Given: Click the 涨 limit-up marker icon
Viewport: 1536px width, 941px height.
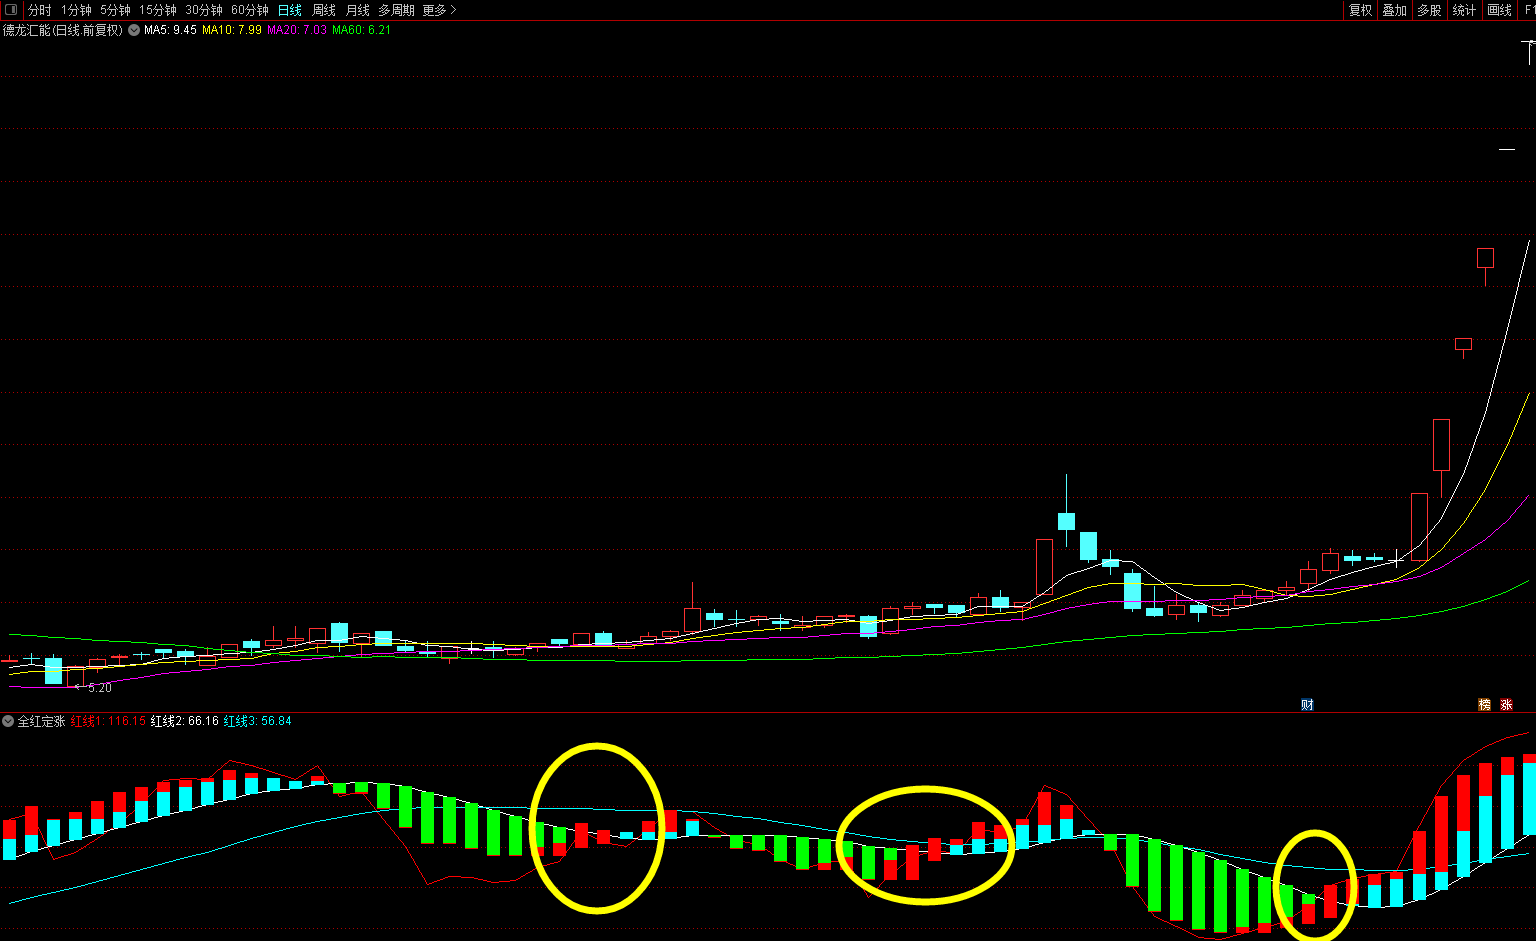Looking at the screenshot, I should pos(1507,705).
